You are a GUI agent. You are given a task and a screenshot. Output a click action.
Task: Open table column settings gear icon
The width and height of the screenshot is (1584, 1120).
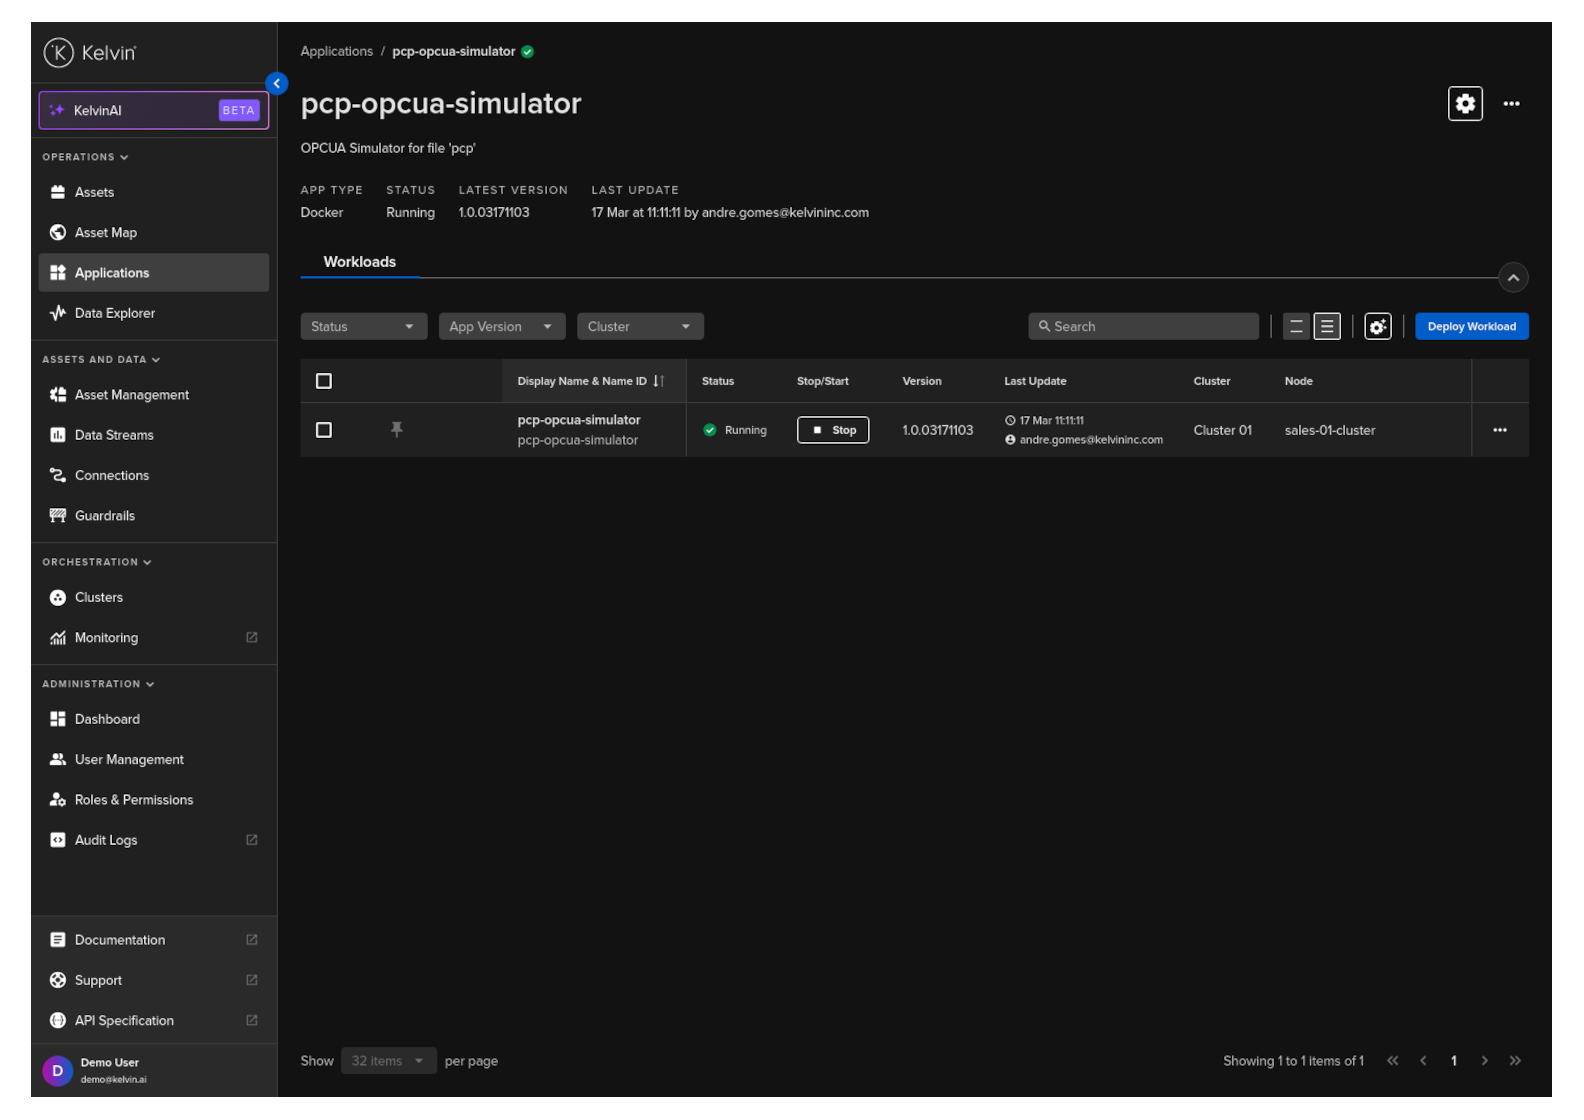[1377, 327]
